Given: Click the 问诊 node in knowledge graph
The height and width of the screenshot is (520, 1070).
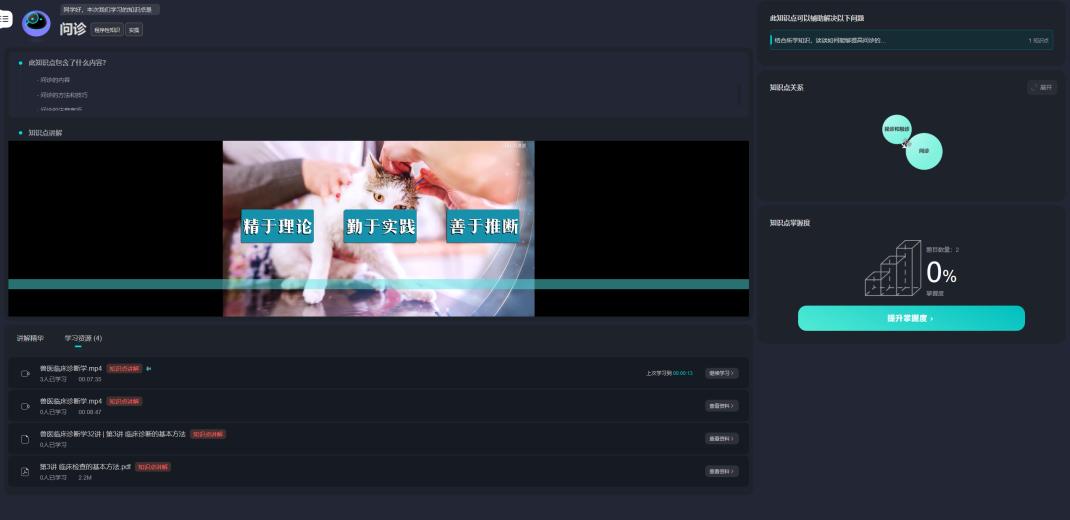Looking at the screenshot, I should [924, 152].
